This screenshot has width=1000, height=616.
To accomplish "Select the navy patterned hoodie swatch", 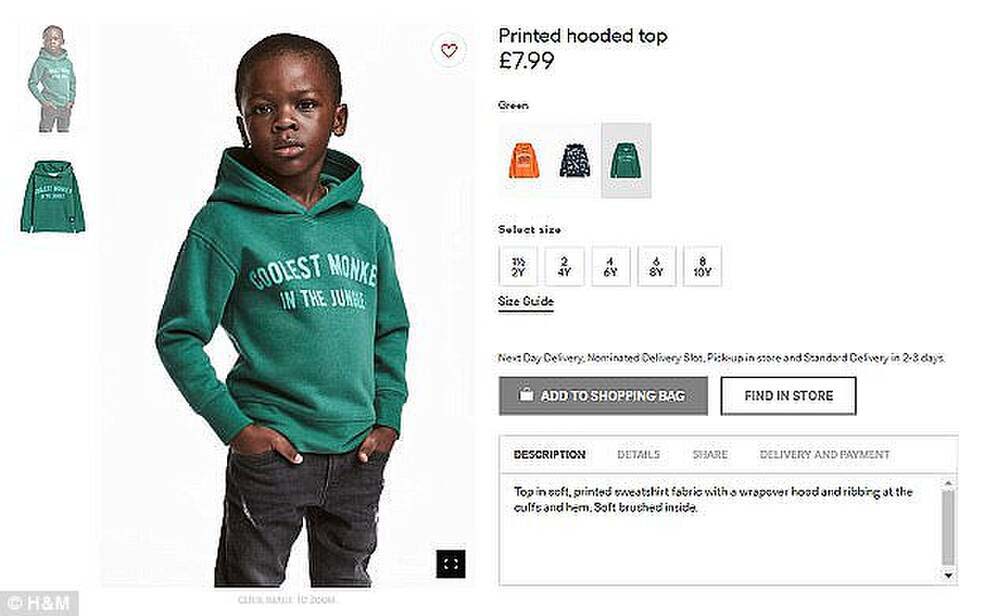I will point(575,160).
